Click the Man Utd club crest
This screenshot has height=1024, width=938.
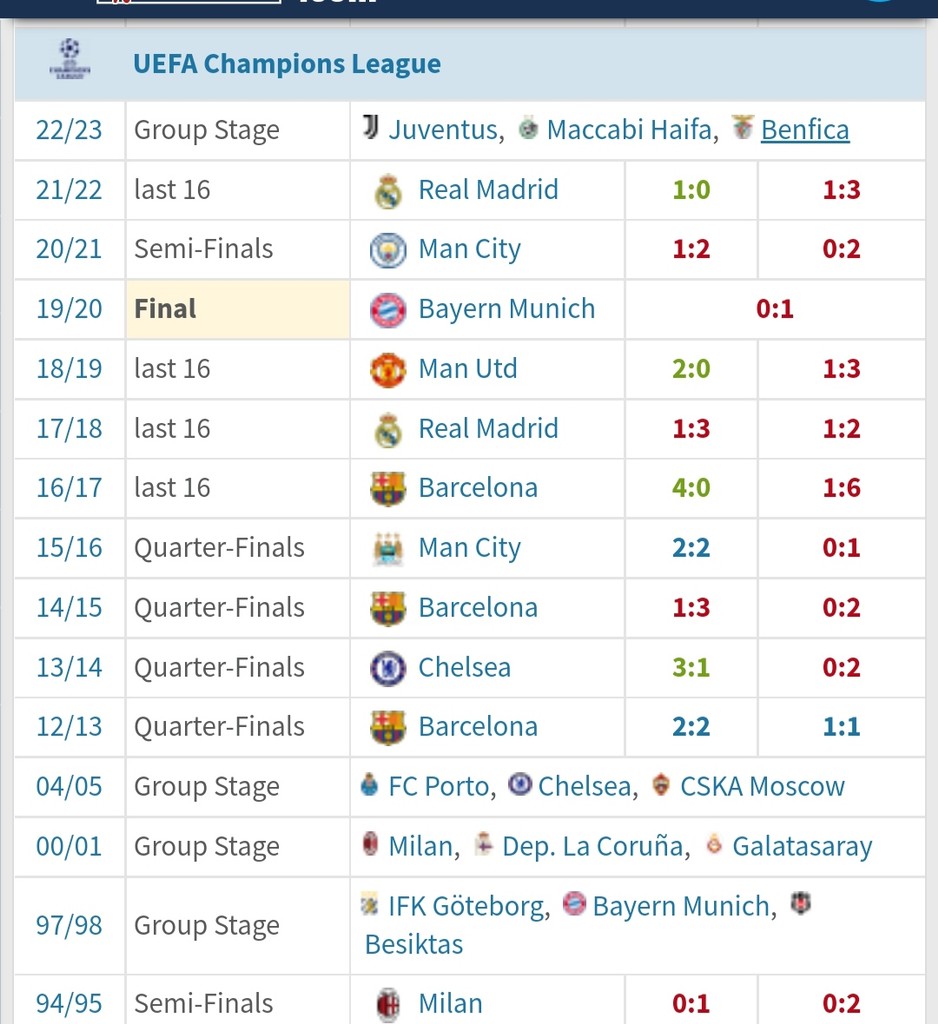coord(388,369)
